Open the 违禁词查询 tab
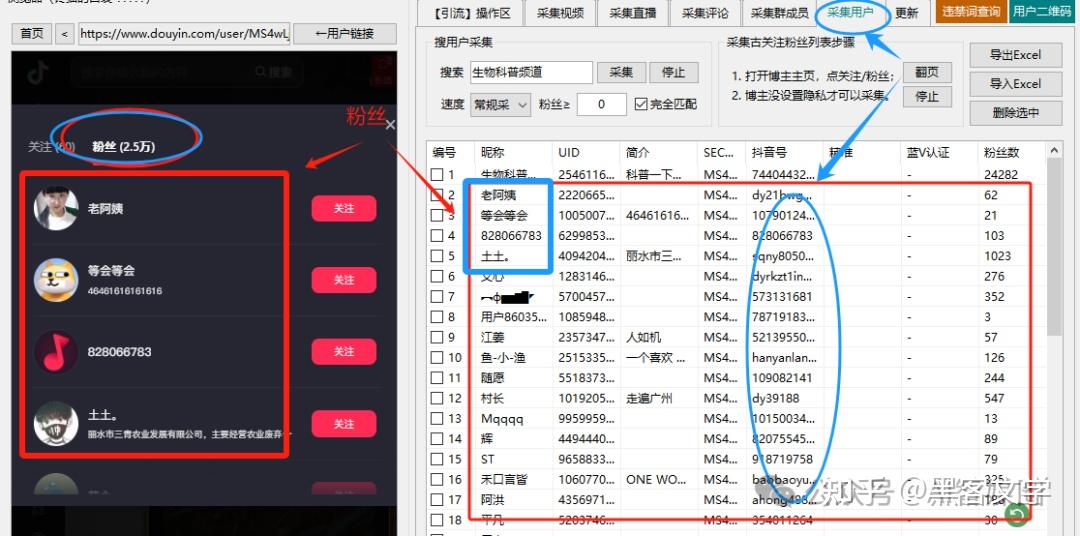1080x536 pixels. click(971, 12)
